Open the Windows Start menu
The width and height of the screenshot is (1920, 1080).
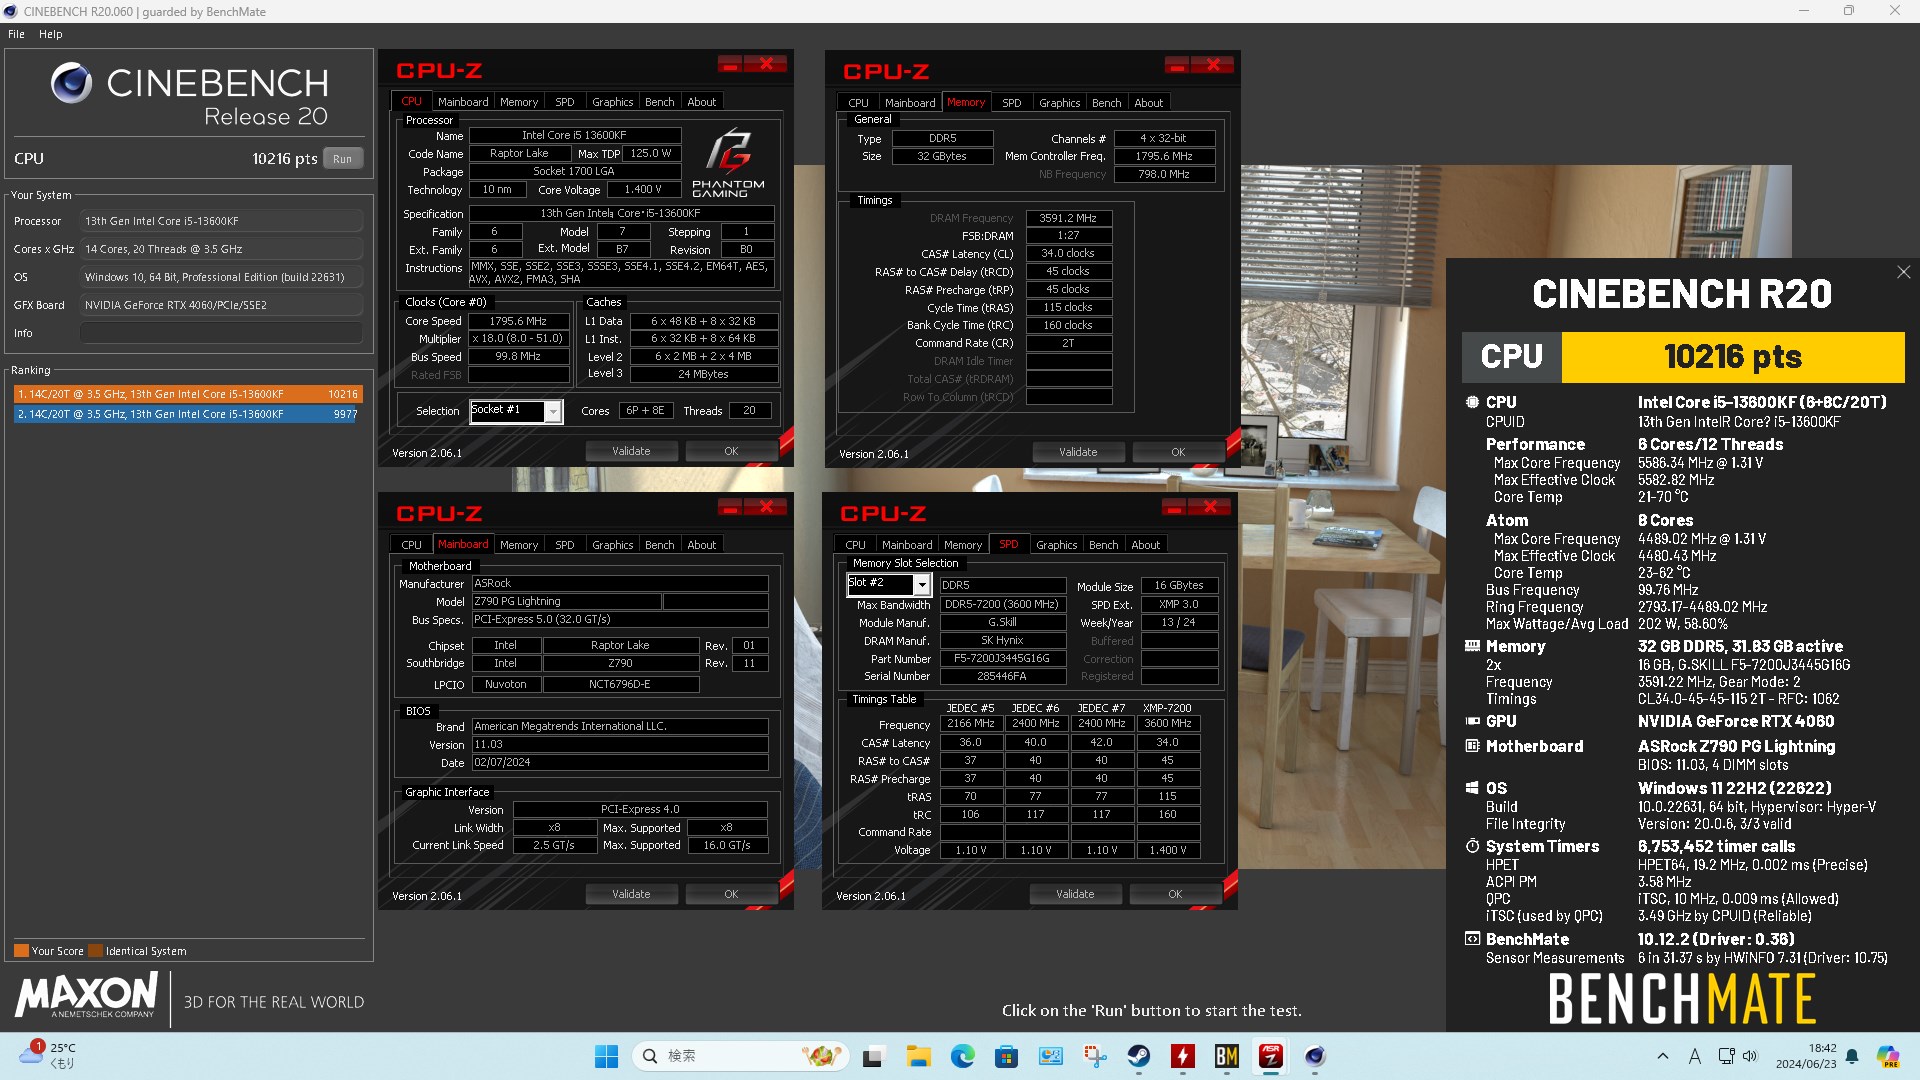606,1056
